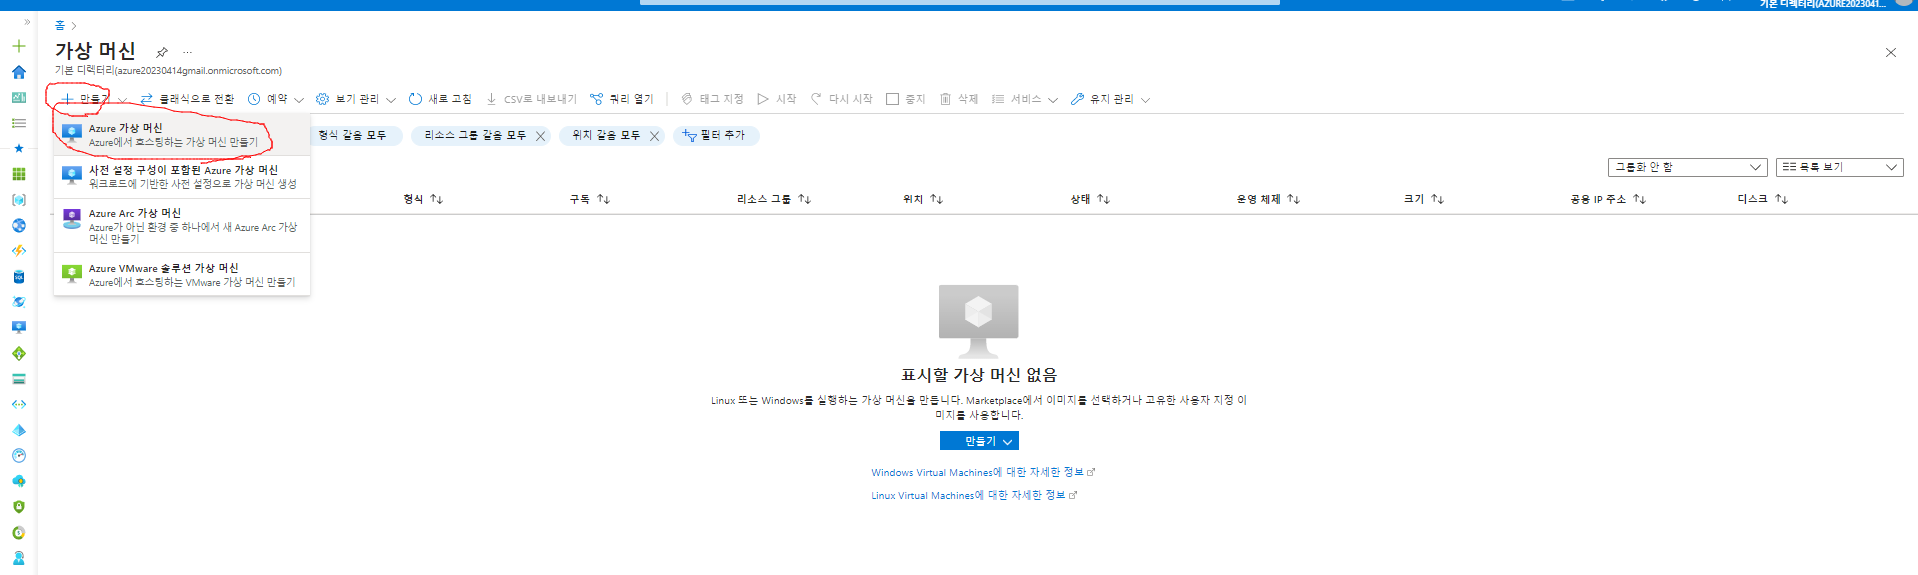Click CSV로 내보내기 in toolbar
Image resolution: width=1918 pixels, height=575 pixels.
(x=531, y=99)
